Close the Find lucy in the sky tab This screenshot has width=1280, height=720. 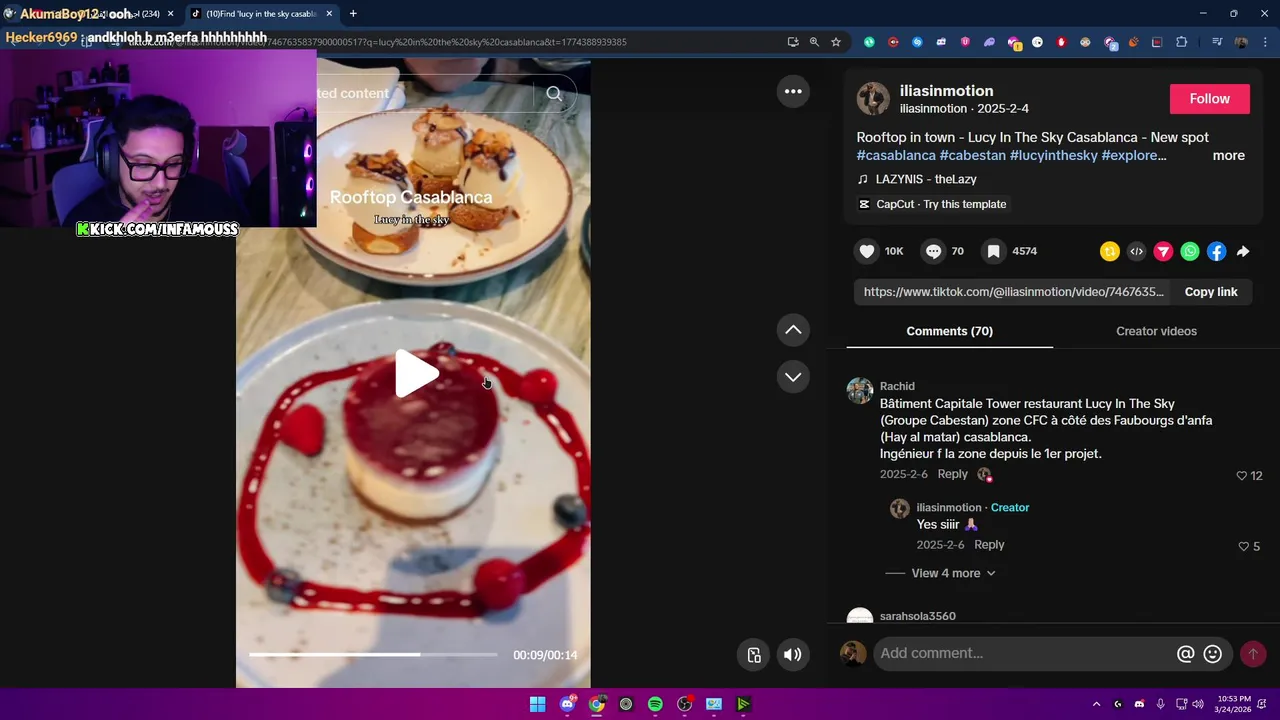tap(329, 14)
